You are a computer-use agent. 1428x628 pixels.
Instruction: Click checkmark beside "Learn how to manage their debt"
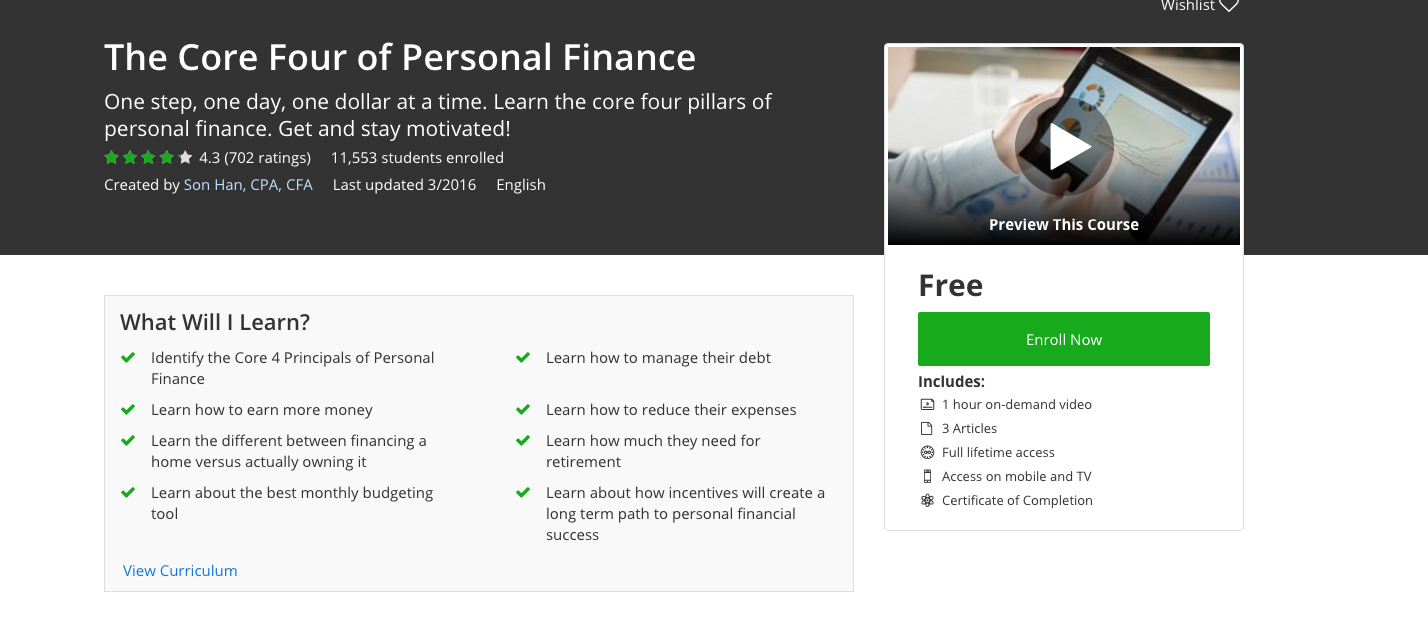click(523, 358)
